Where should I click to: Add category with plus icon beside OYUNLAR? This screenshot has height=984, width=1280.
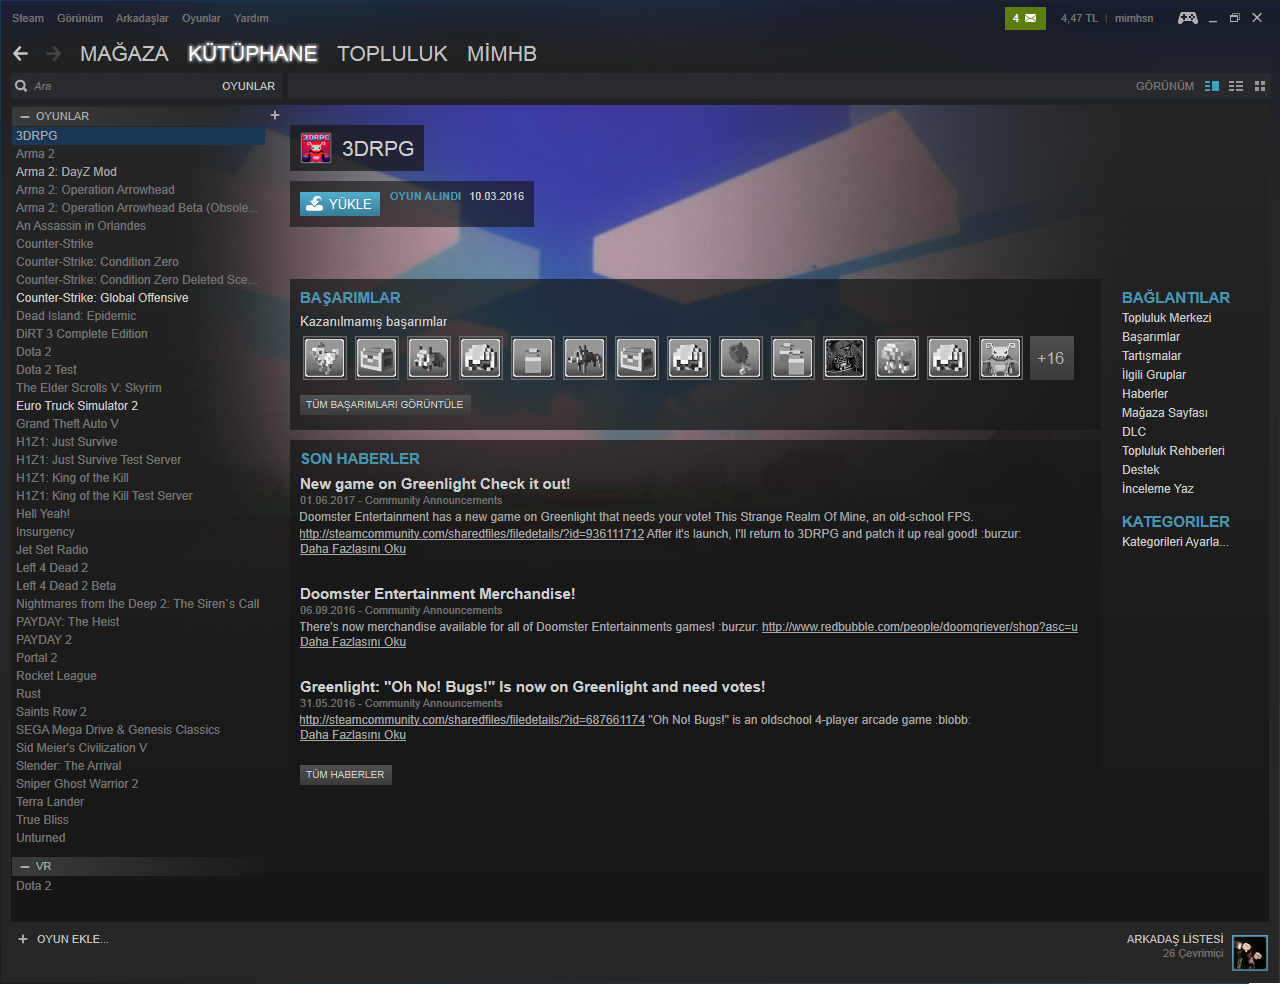[x=275, y=115]
